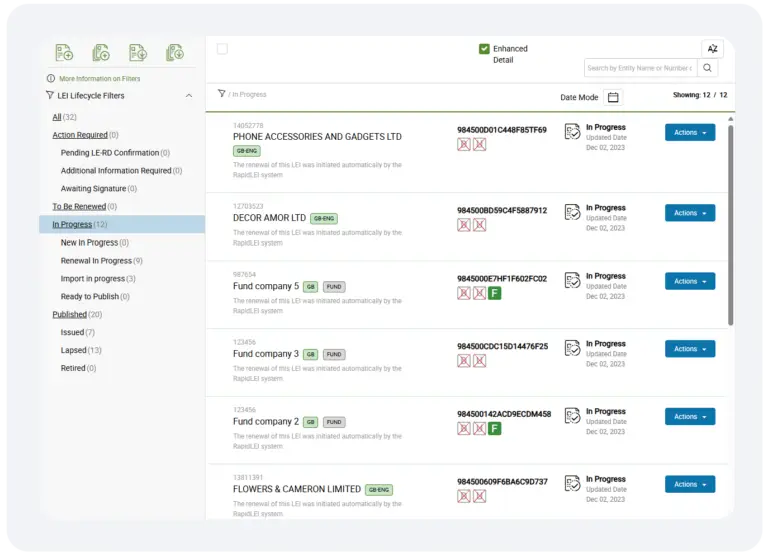
Task: Click the A-Z sort icon
Action: tap(712, 49)
